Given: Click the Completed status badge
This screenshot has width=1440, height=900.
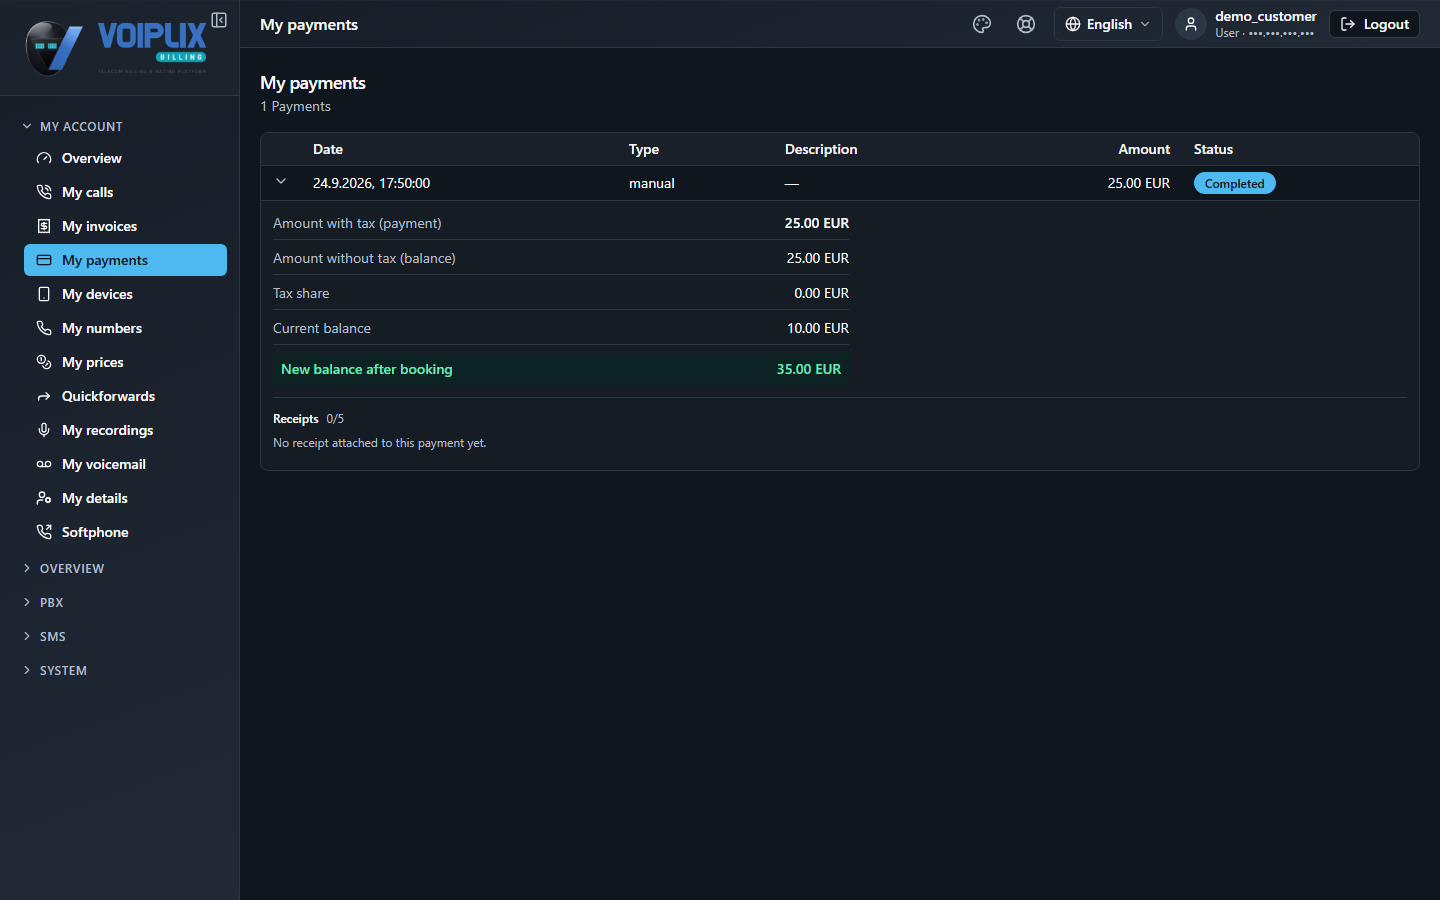Looking at the screenshot, I should point(1234,183).
